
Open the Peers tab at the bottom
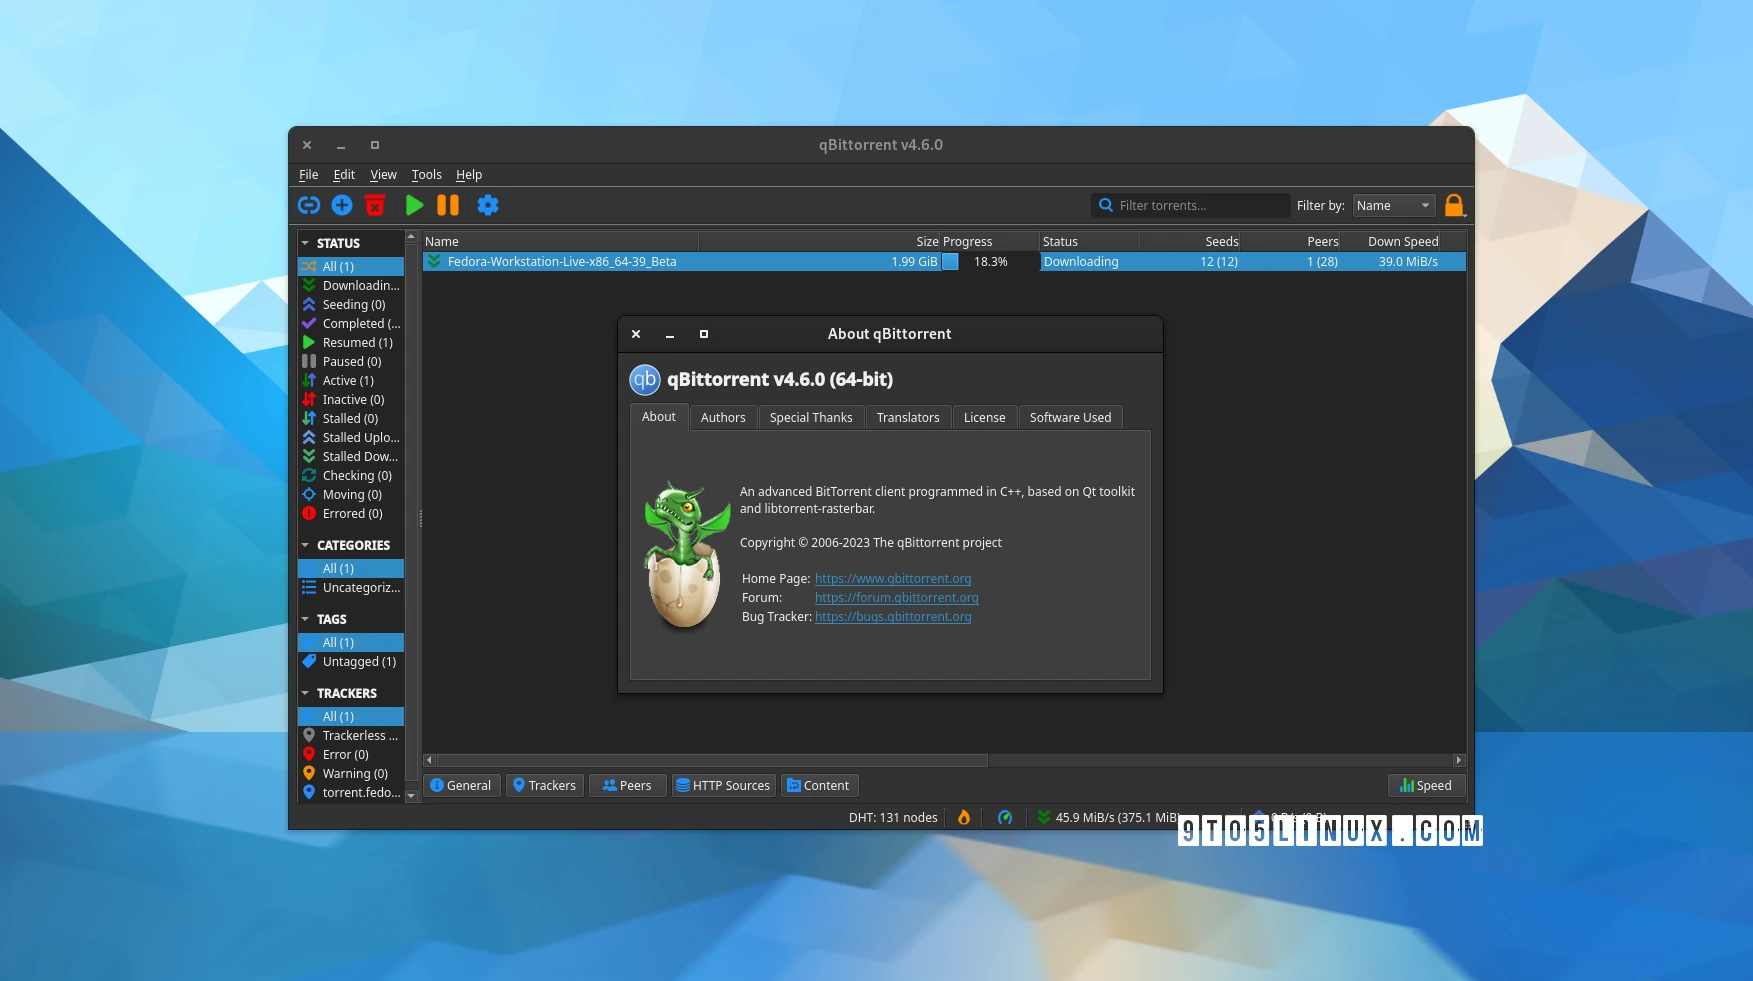coord(627,785)
